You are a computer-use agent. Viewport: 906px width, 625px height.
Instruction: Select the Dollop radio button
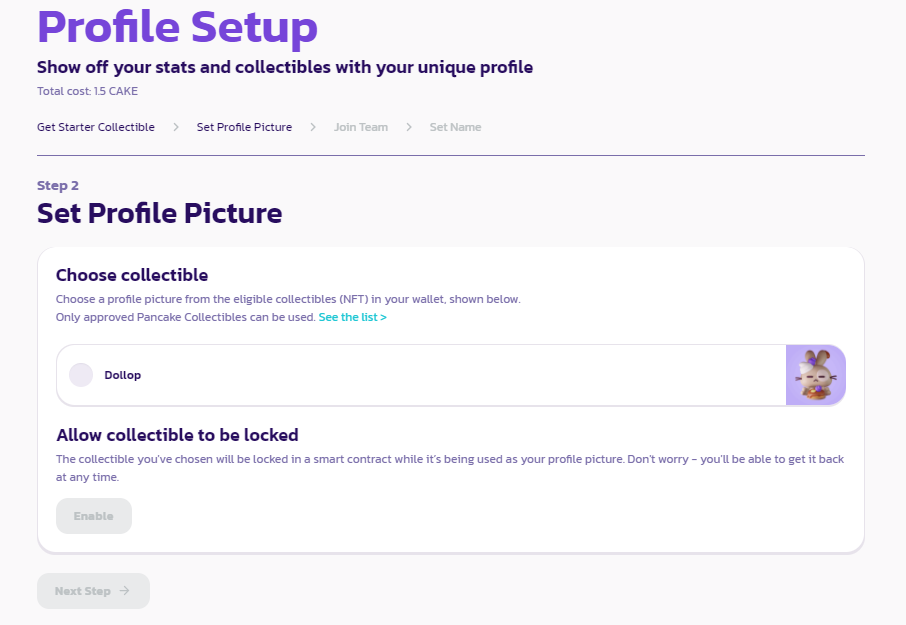(x=81, y=375)
